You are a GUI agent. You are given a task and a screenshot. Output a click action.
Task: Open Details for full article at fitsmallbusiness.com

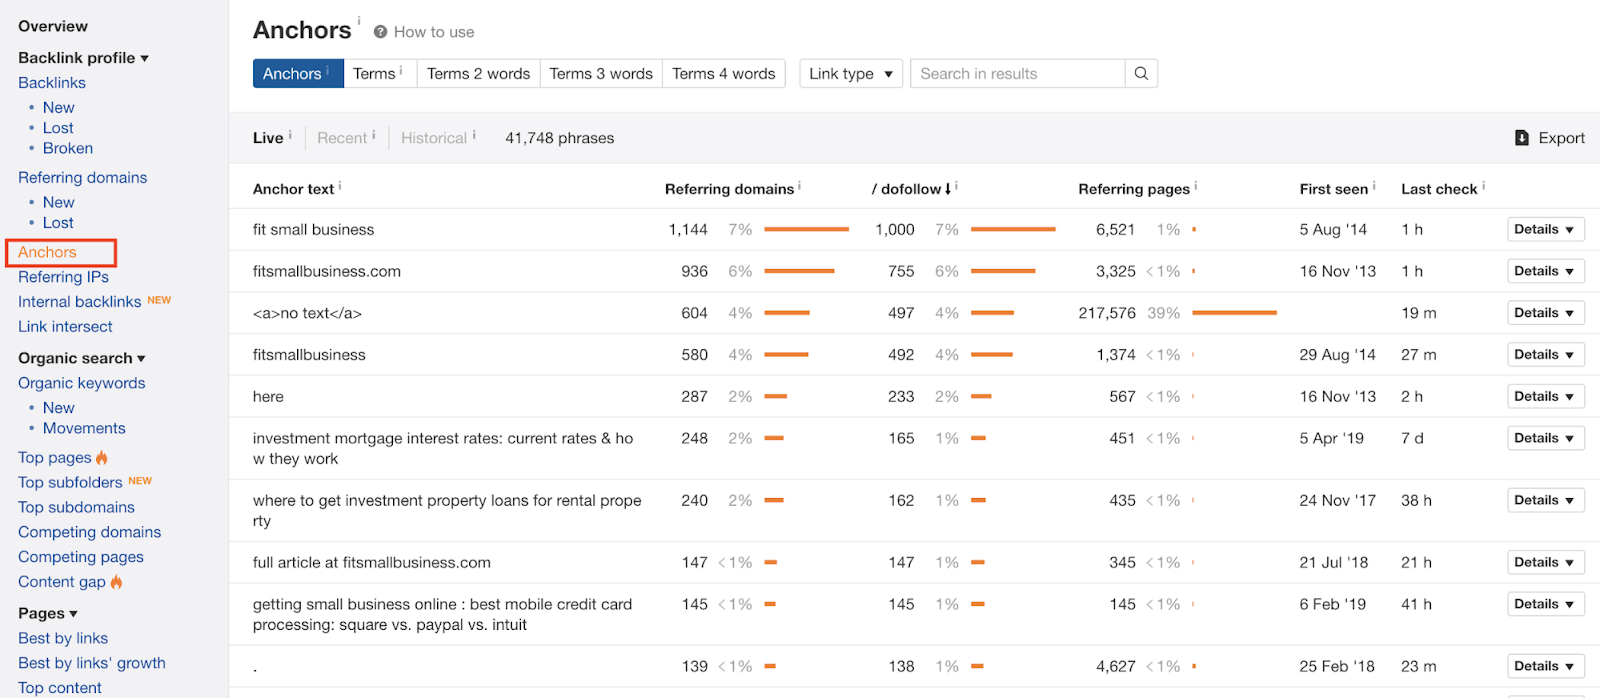click(1545, 562)
